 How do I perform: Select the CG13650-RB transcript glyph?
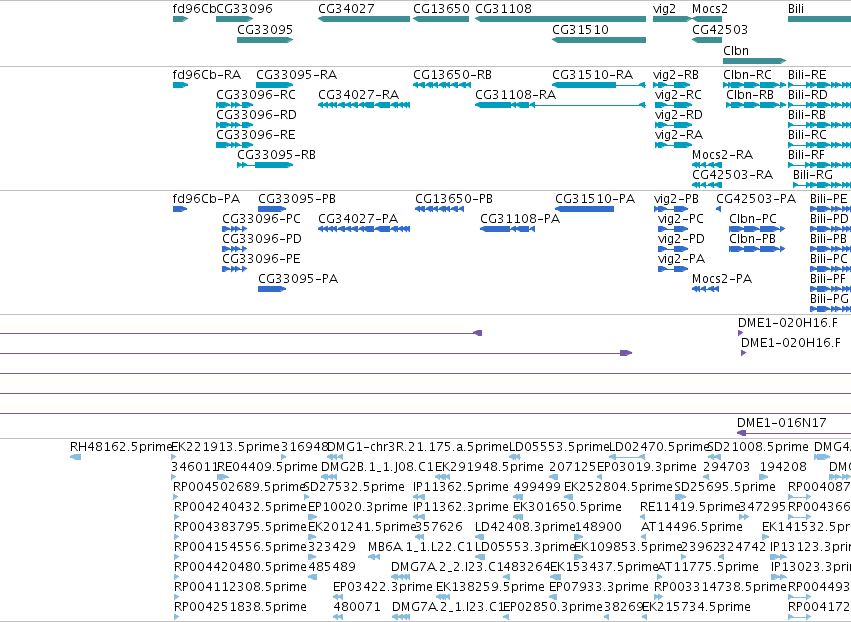(441, 85)
